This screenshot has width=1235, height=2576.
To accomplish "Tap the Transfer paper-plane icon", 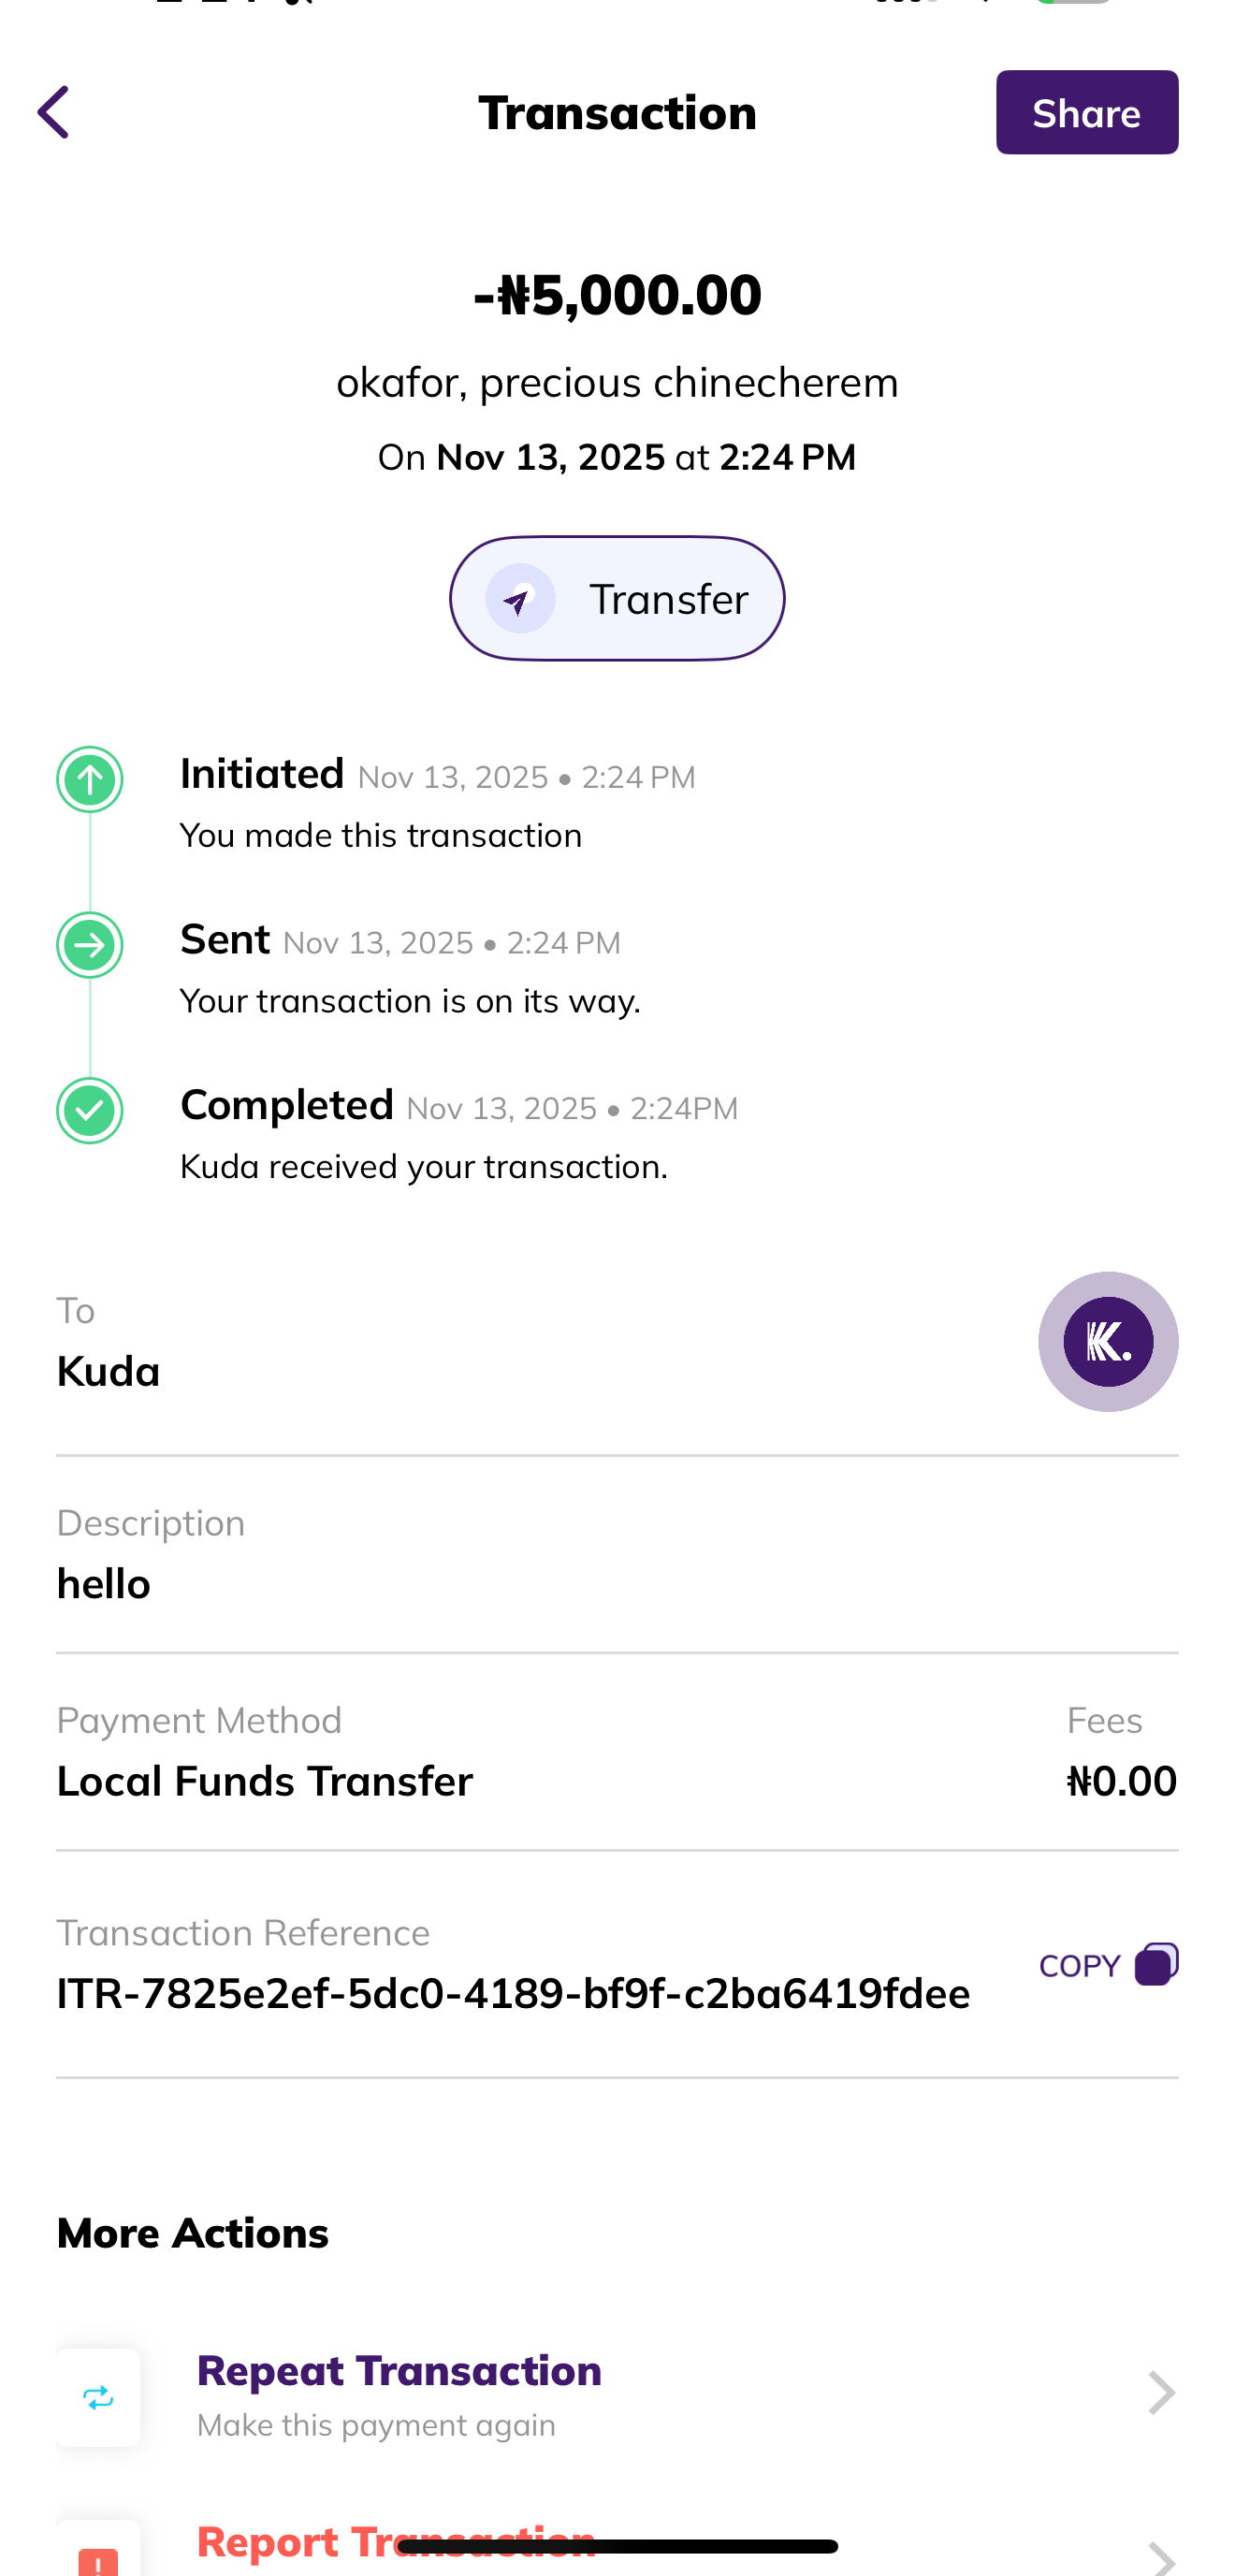I will [x=520, y=599].
